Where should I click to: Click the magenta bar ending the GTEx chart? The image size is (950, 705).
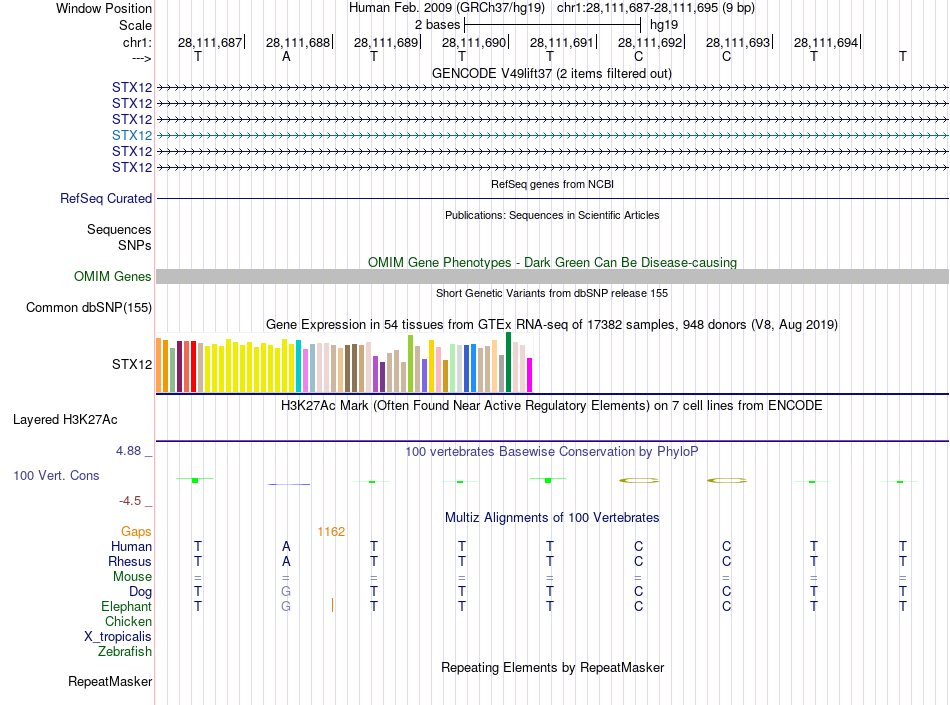pos(530,375)
